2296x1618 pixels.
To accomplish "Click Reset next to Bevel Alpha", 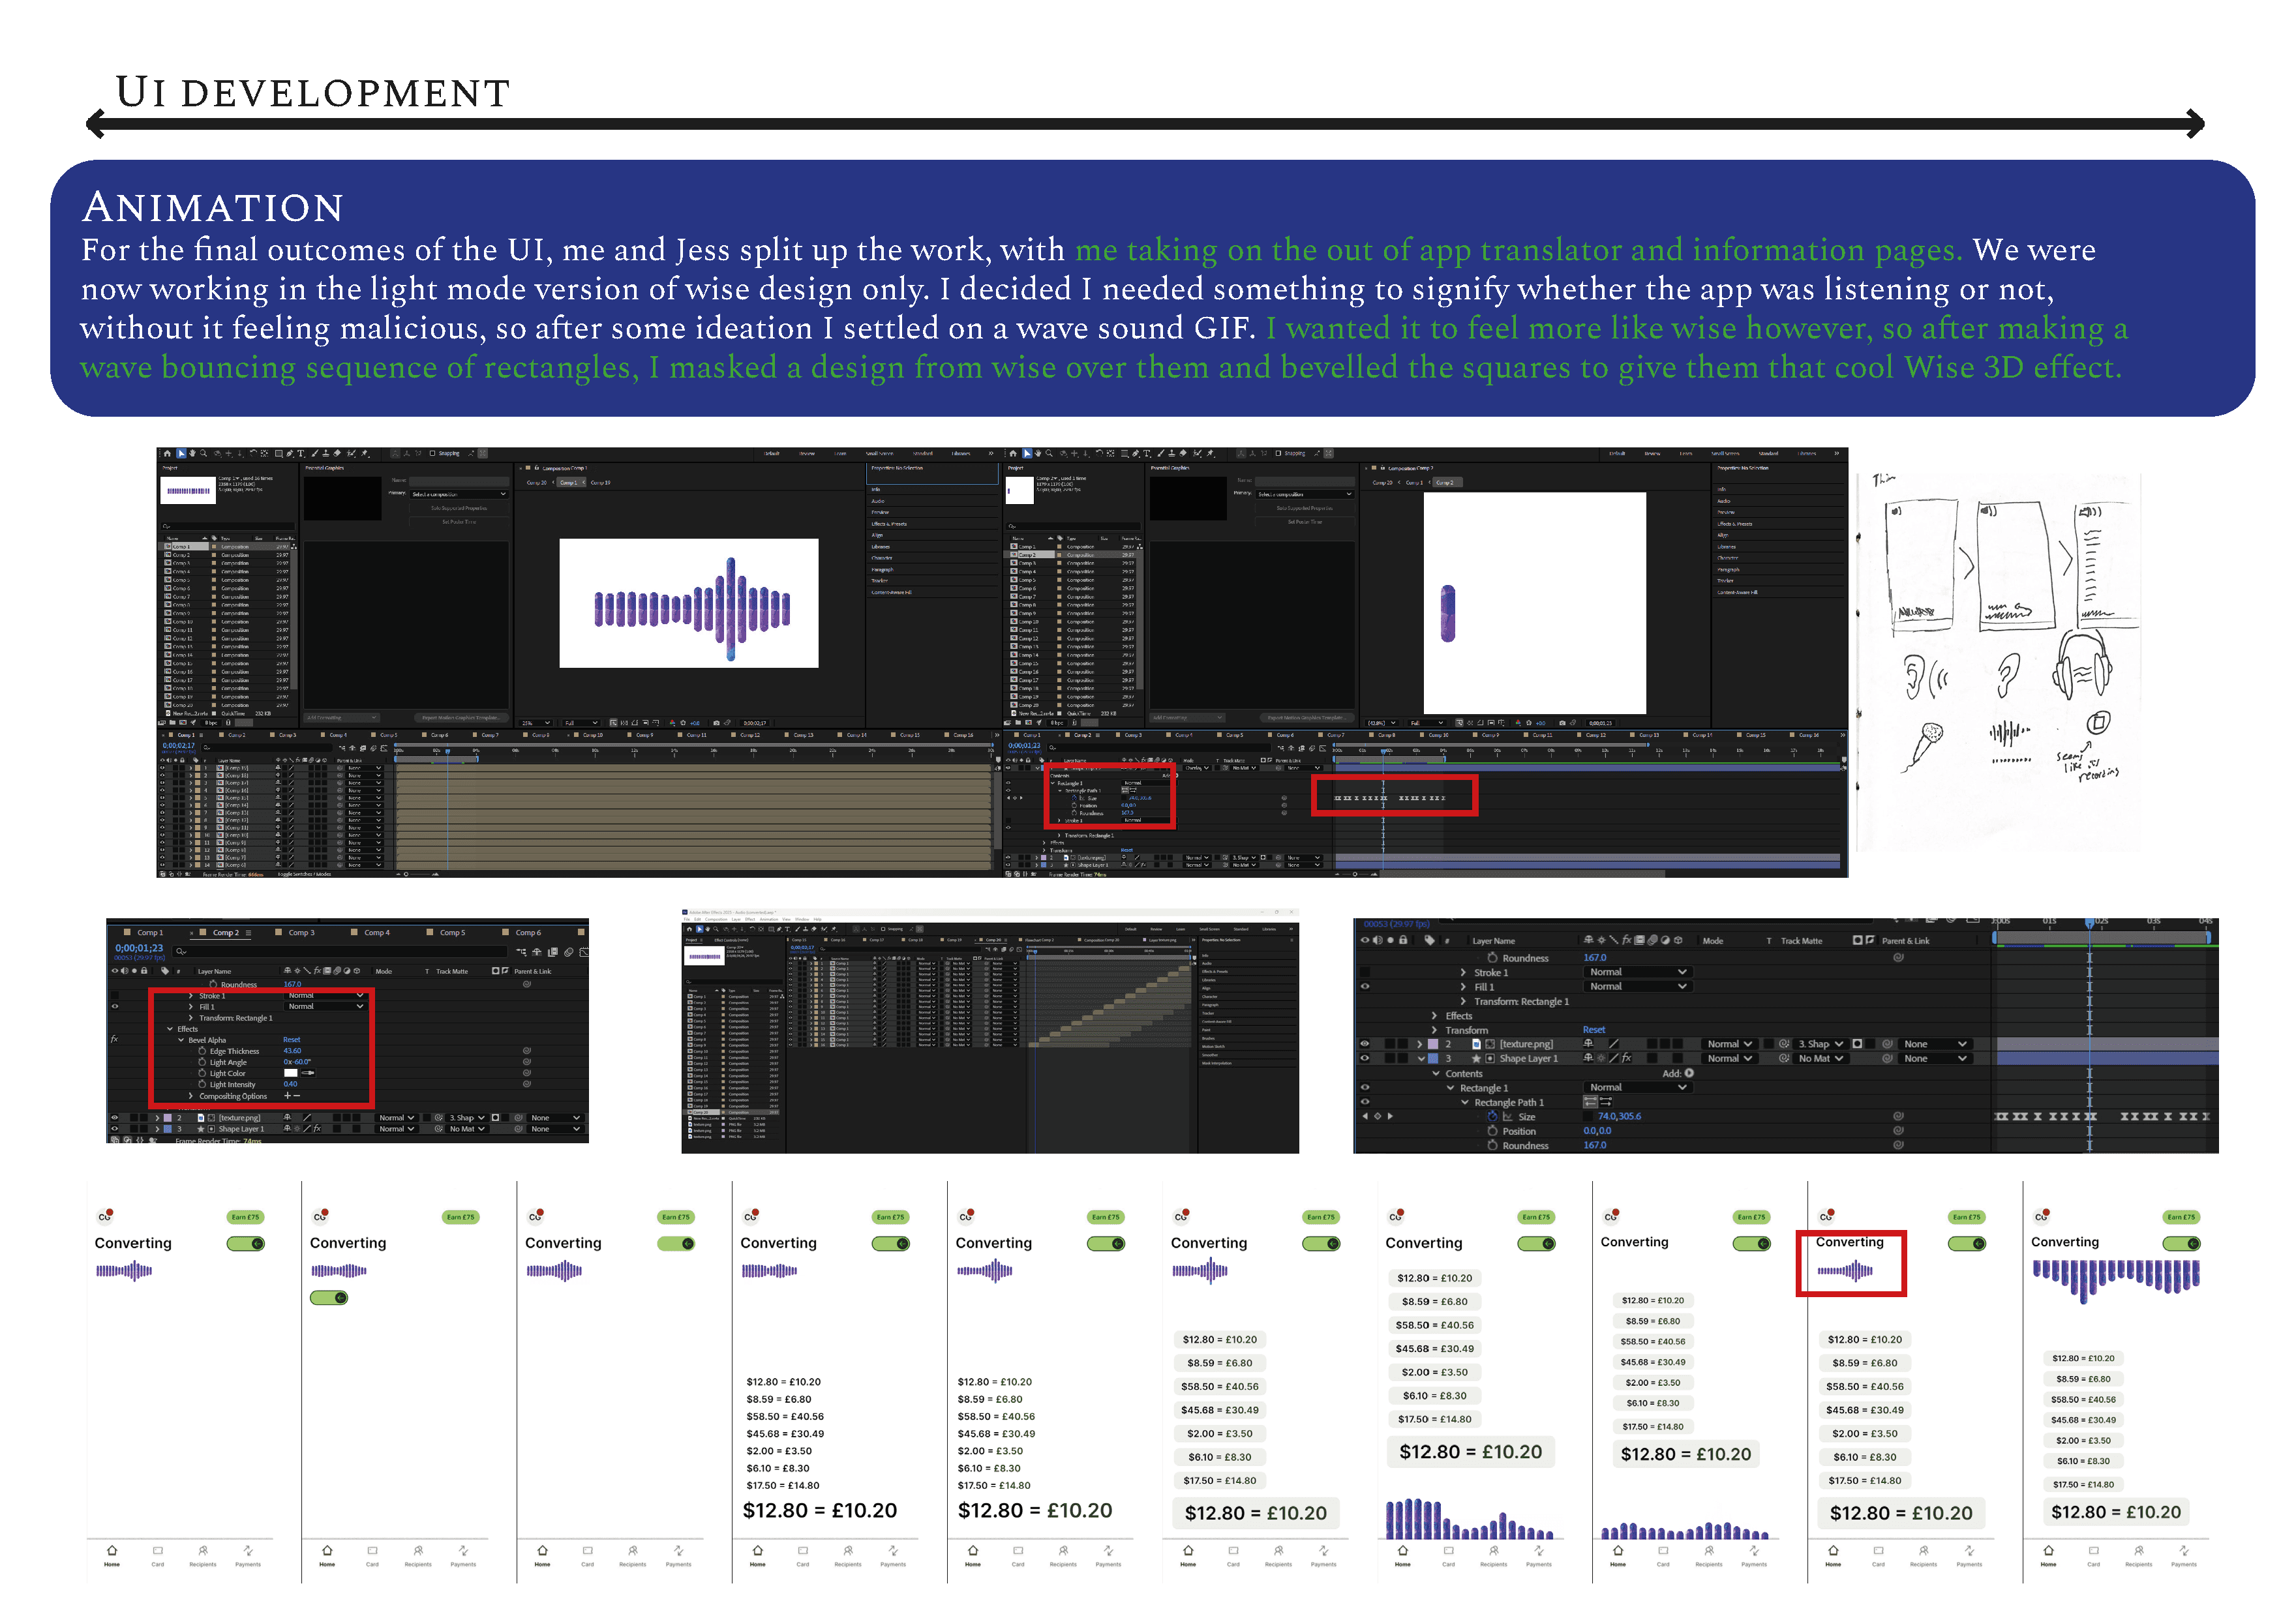I will 292,1040.
